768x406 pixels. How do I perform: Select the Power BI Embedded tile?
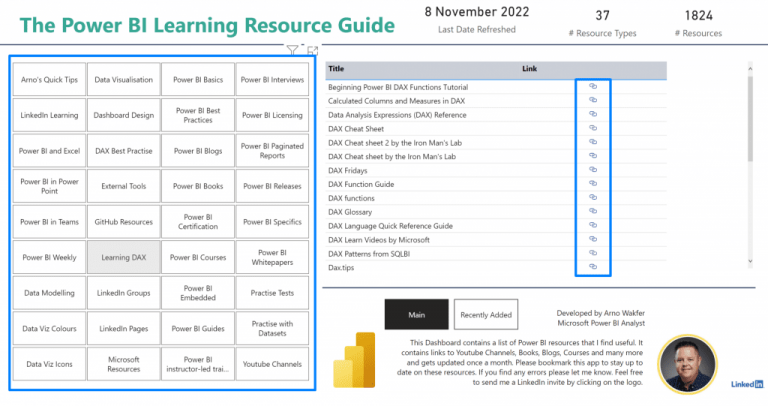pyautogui.click(x=198, y=293)
